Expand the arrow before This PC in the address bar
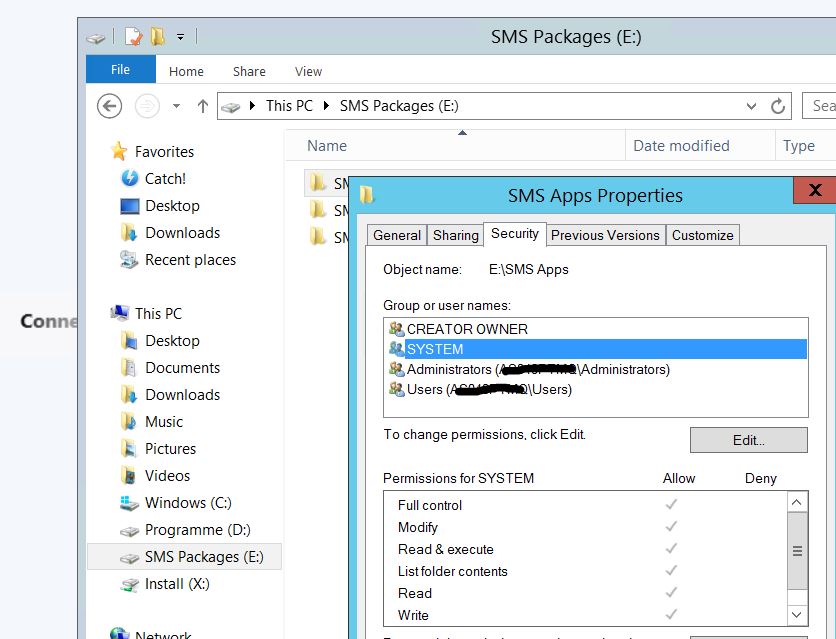 (x=253, y=106)
